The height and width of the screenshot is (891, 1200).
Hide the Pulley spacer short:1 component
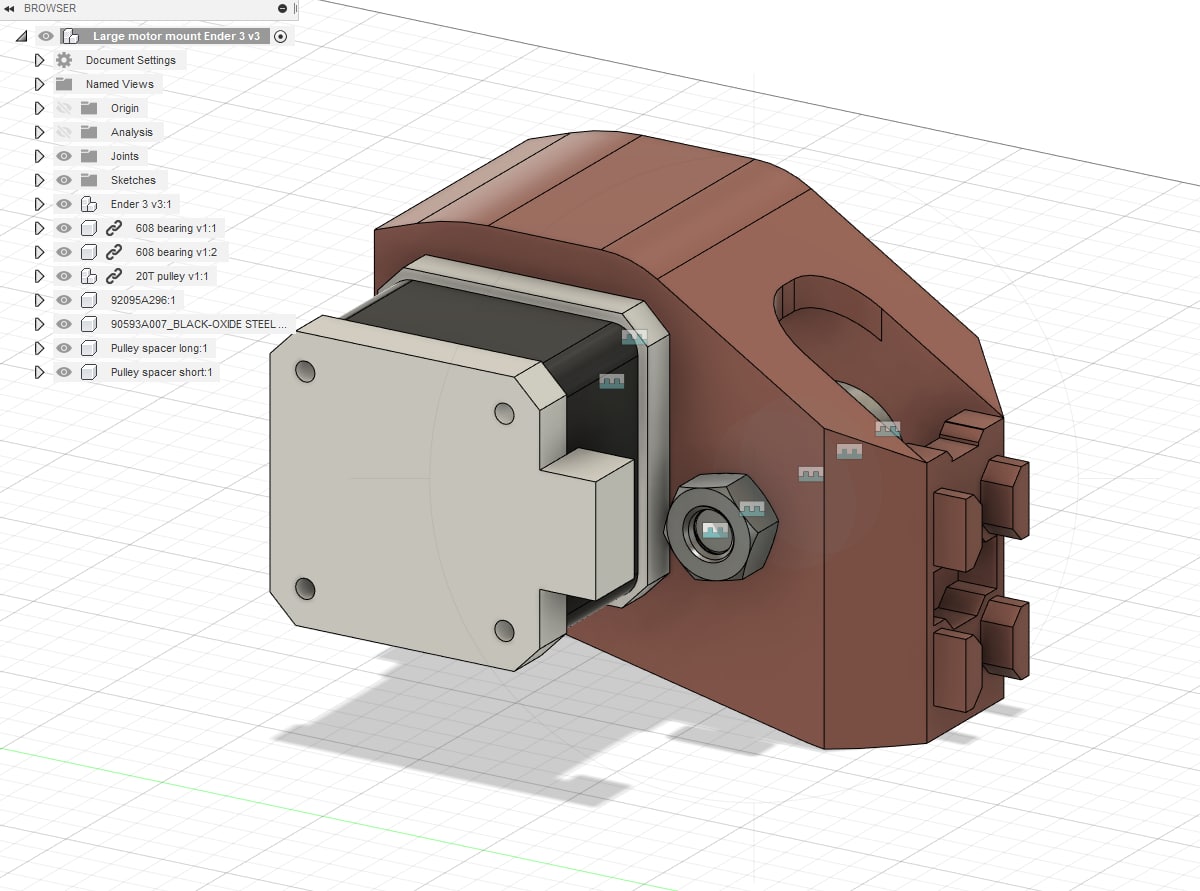pyautogui.click(x=64, y=372)
